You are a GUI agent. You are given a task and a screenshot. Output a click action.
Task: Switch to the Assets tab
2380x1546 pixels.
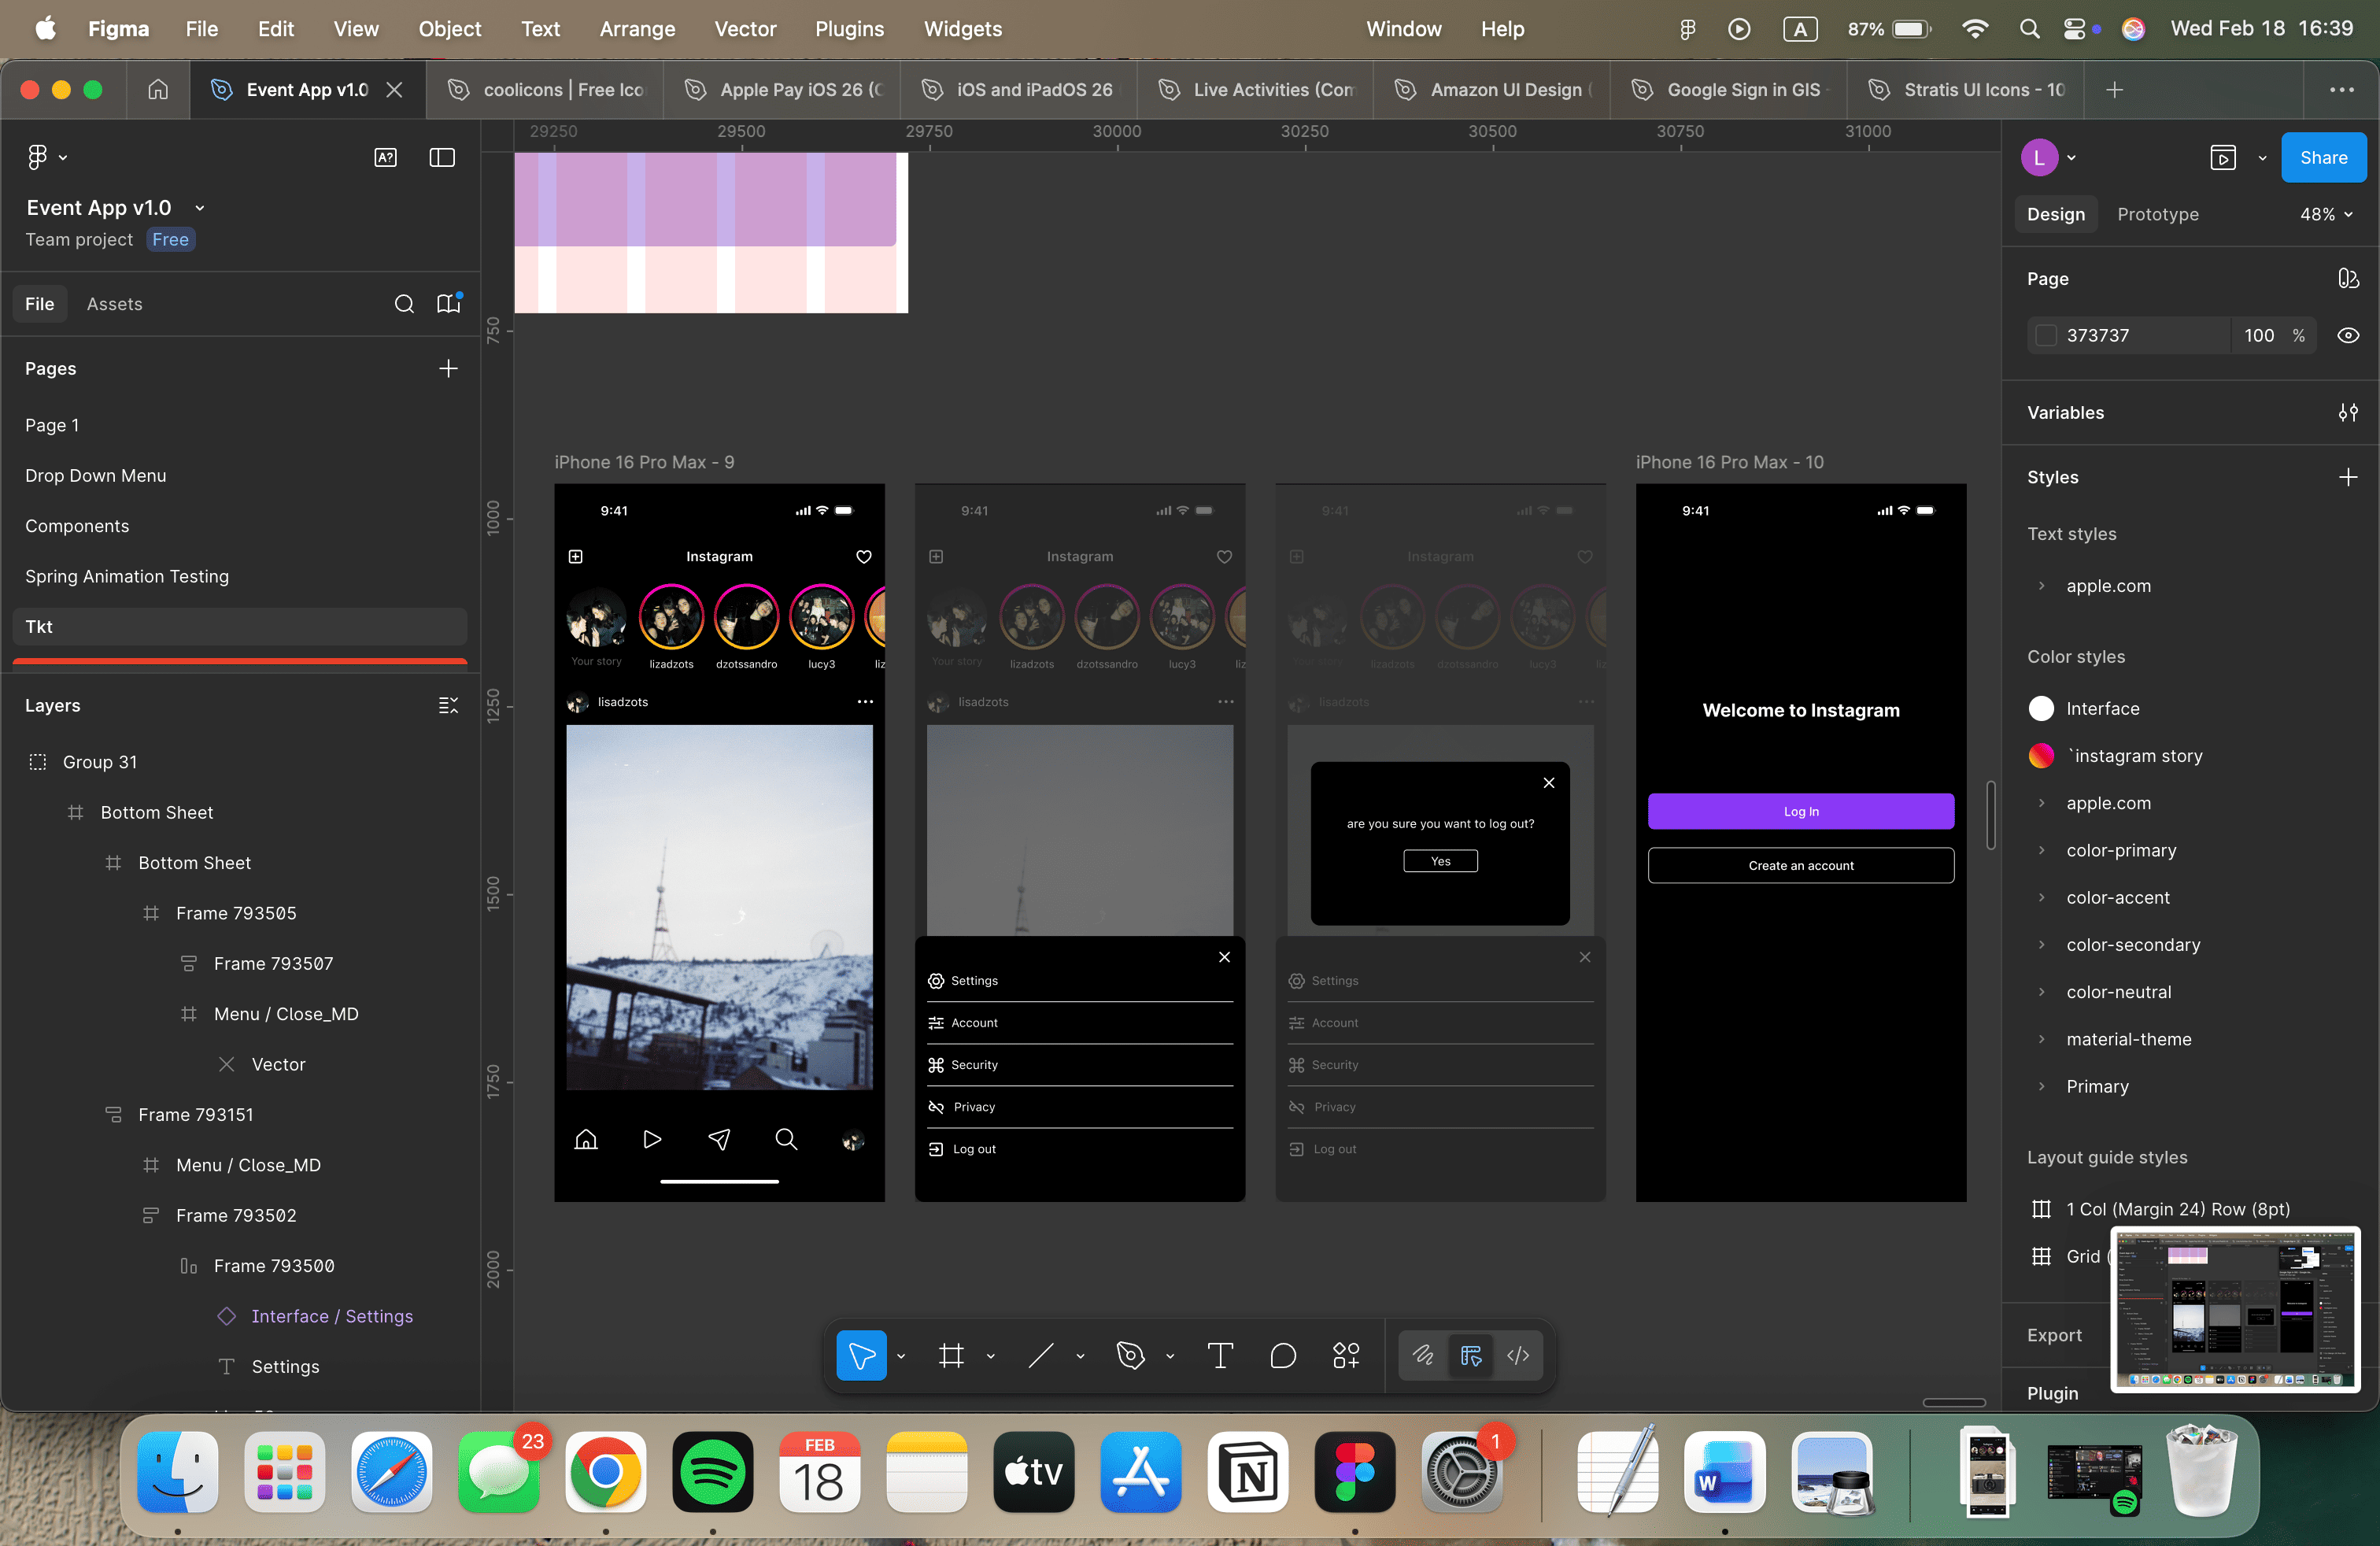pos(114,304)
